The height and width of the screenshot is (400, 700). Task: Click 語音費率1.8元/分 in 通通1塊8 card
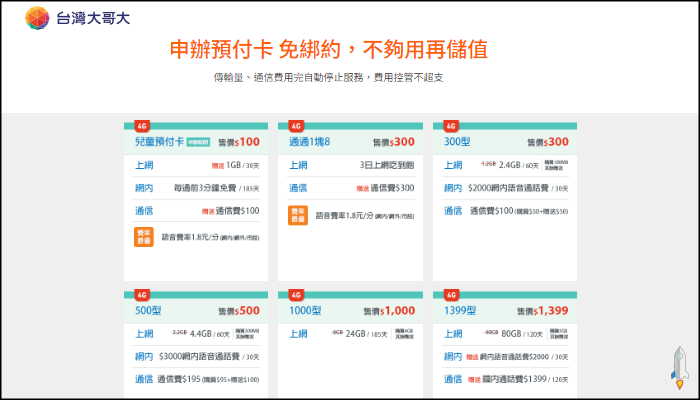click(365, 216)
